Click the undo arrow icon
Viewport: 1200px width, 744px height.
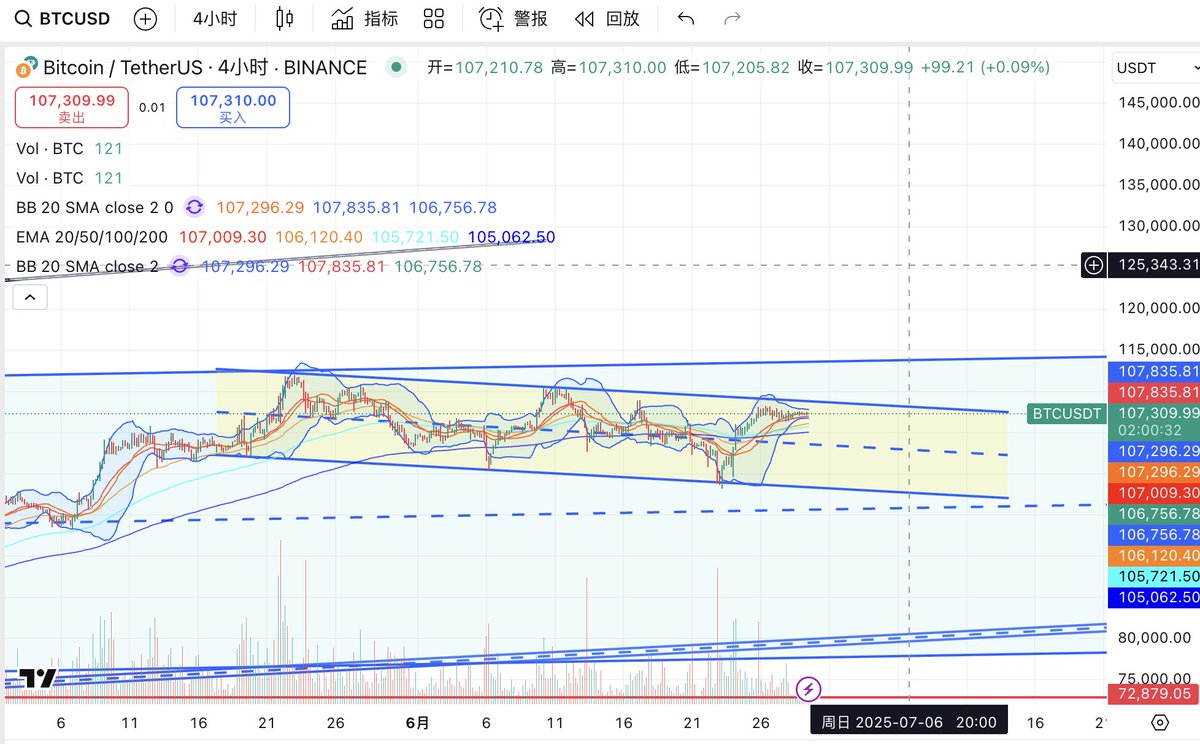[686, 18]
